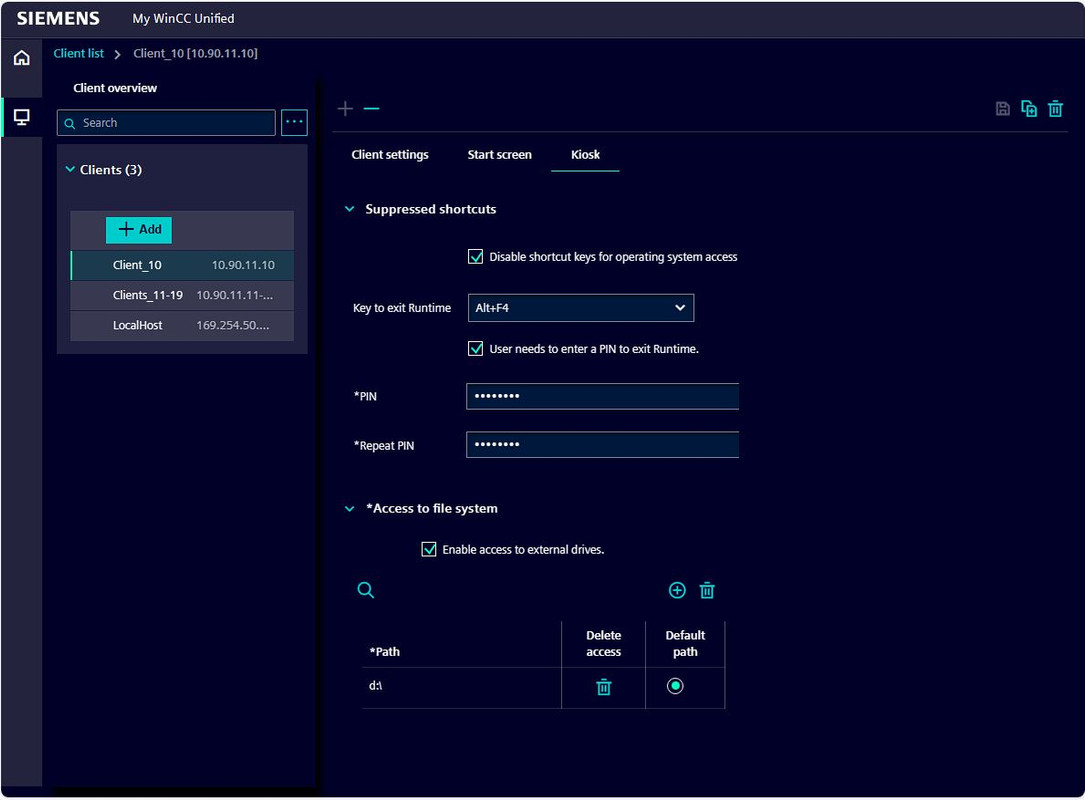Focus the client Search input field

(166, 122)
